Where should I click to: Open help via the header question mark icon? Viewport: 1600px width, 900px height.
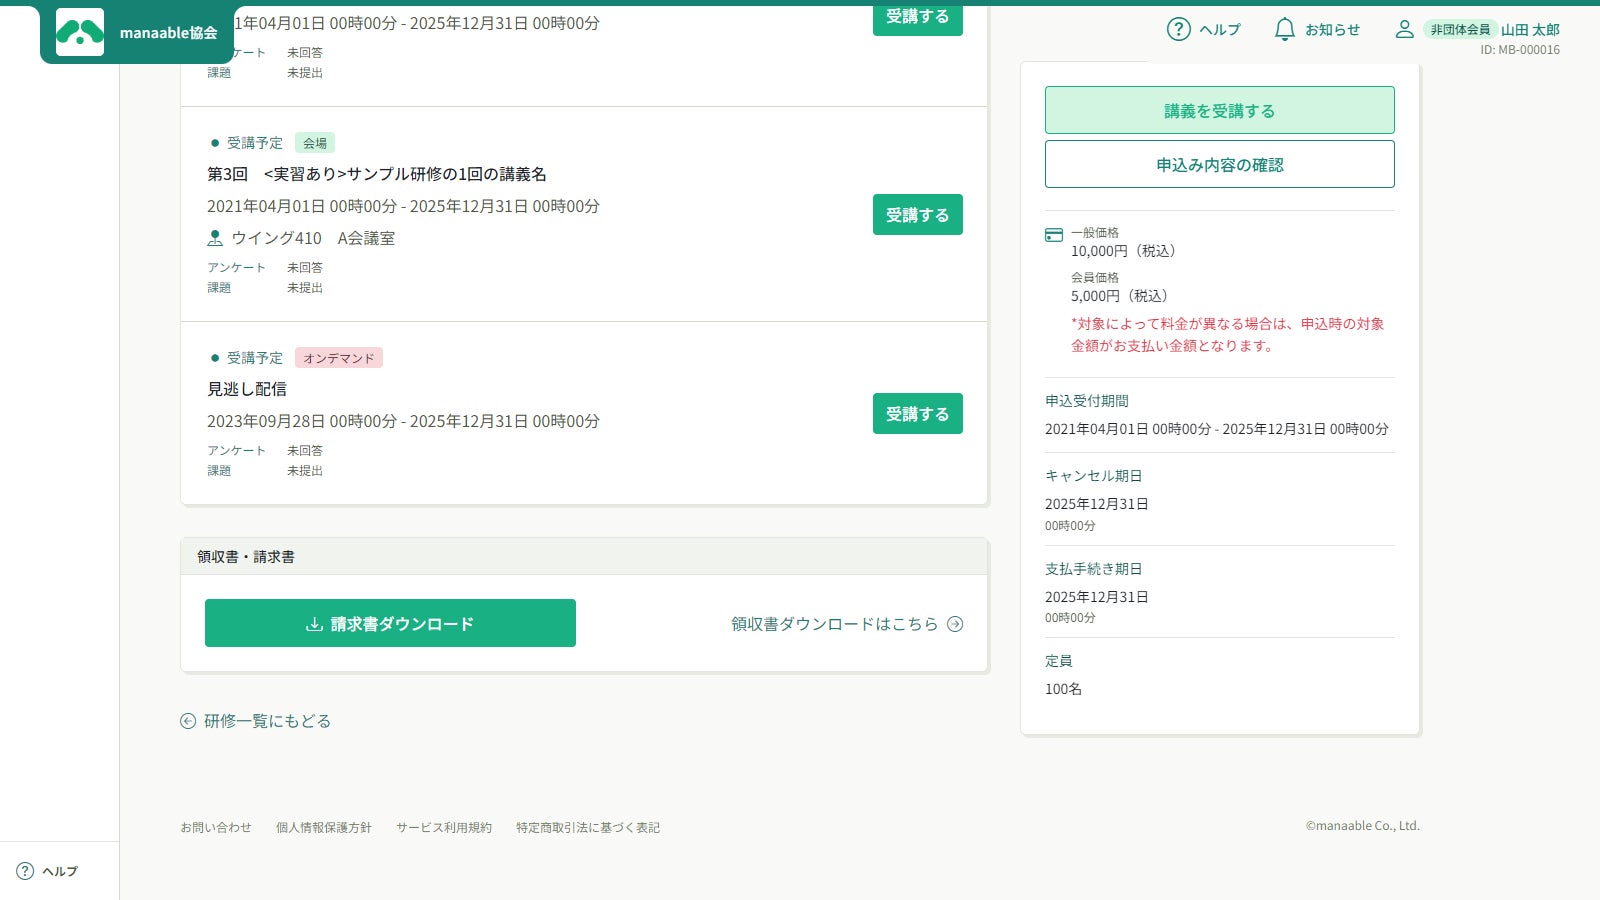[1179, 29]
